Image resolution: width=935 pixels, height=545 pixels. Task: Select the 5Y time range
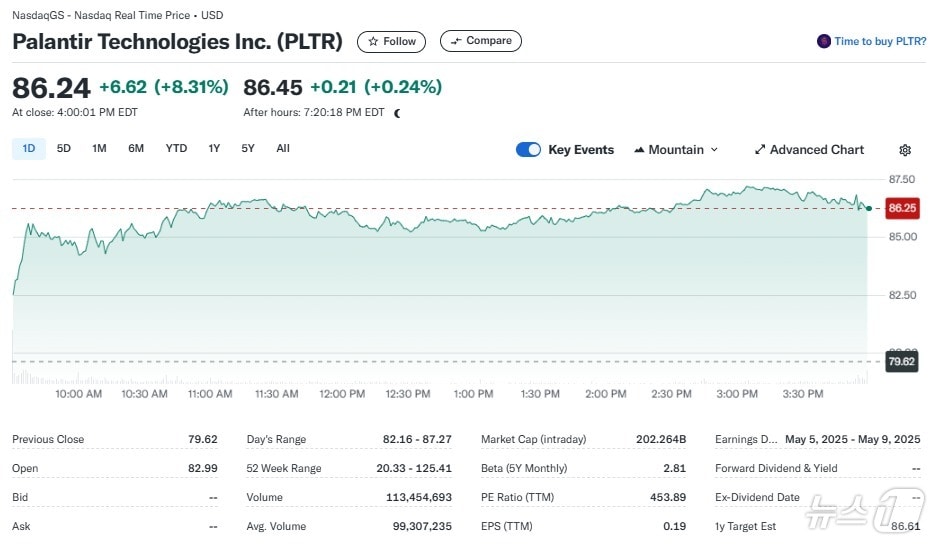pyautogui.click(x=248, y=149)
